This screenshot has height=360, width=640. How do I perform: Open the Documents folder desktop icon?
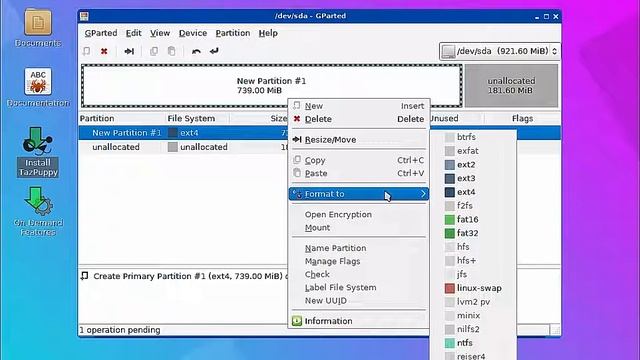(x=38, y=27)
